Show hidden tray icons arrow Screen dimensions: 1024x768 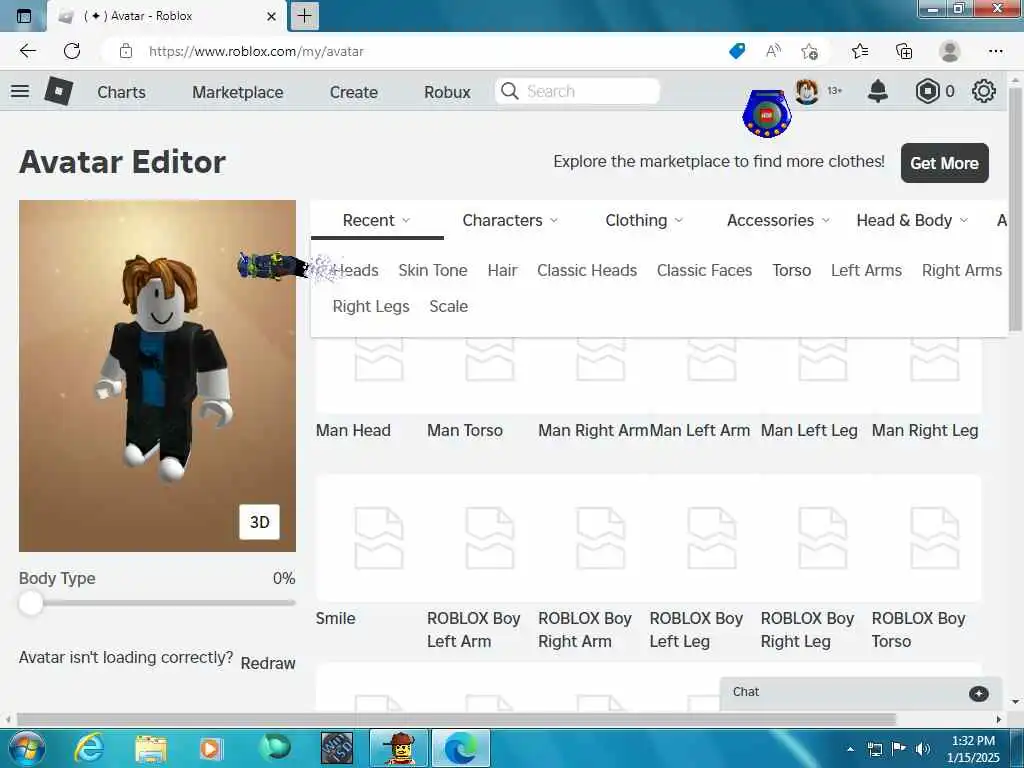tap(850, 749)
